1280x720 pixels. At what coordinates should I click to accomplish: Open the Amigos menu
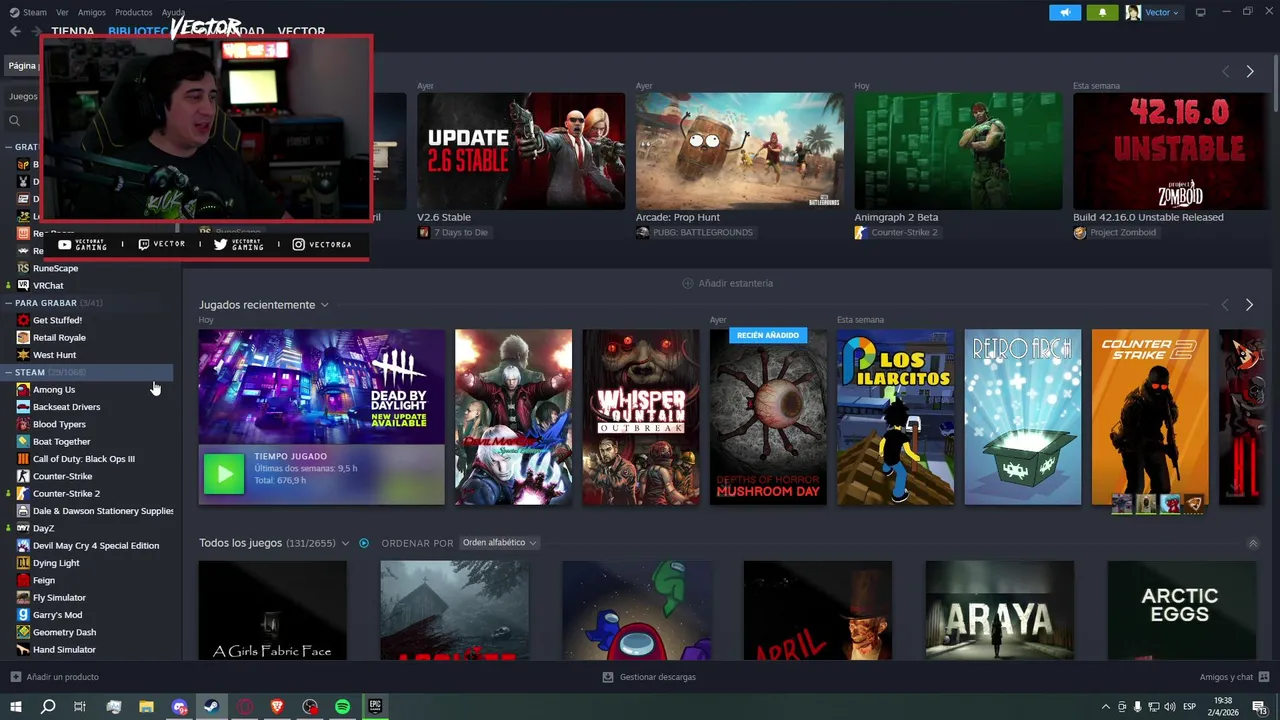click(92, 12)
